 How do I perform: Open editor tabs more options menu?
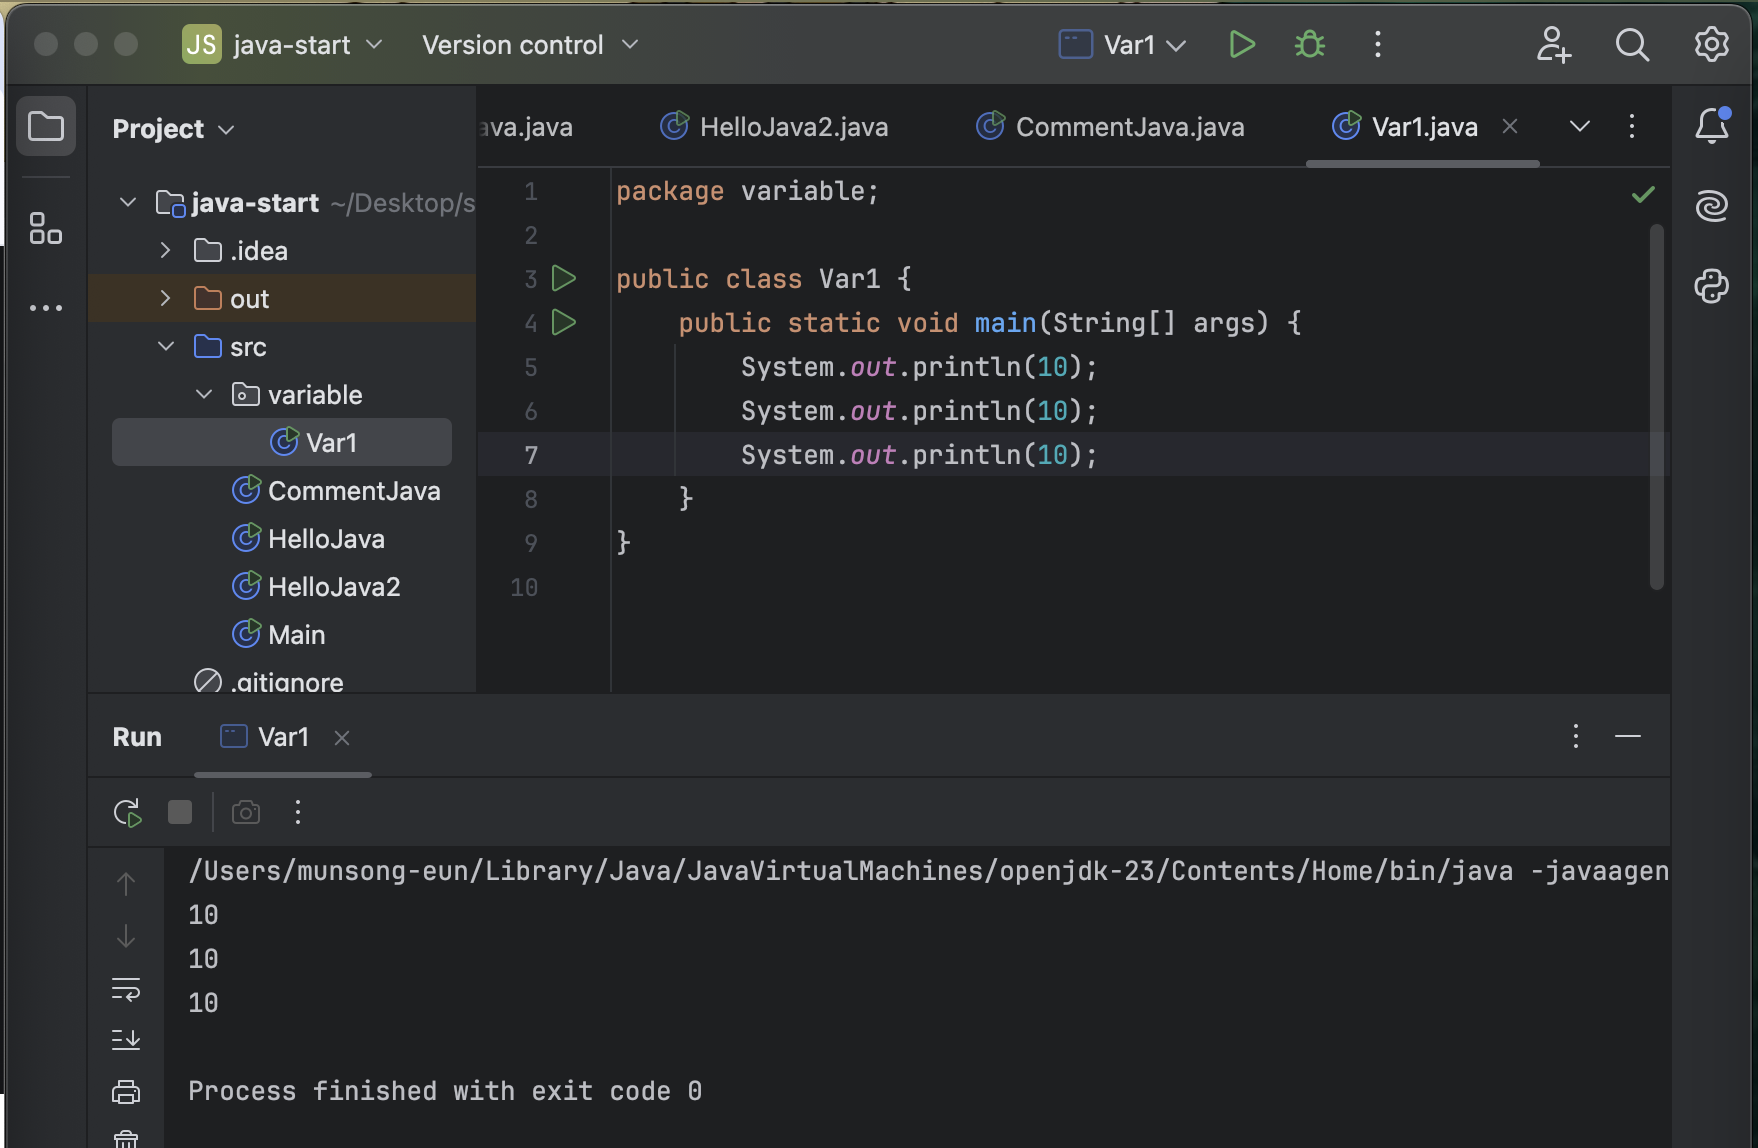[x=1632, y=126]
